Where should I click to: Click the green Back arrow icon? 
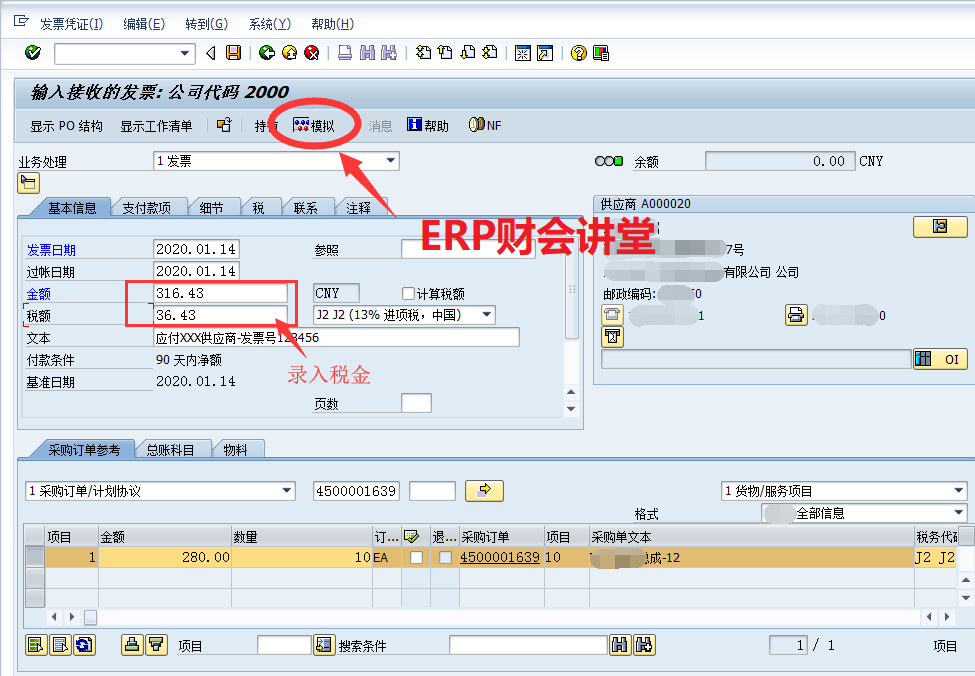pos(266,53)
